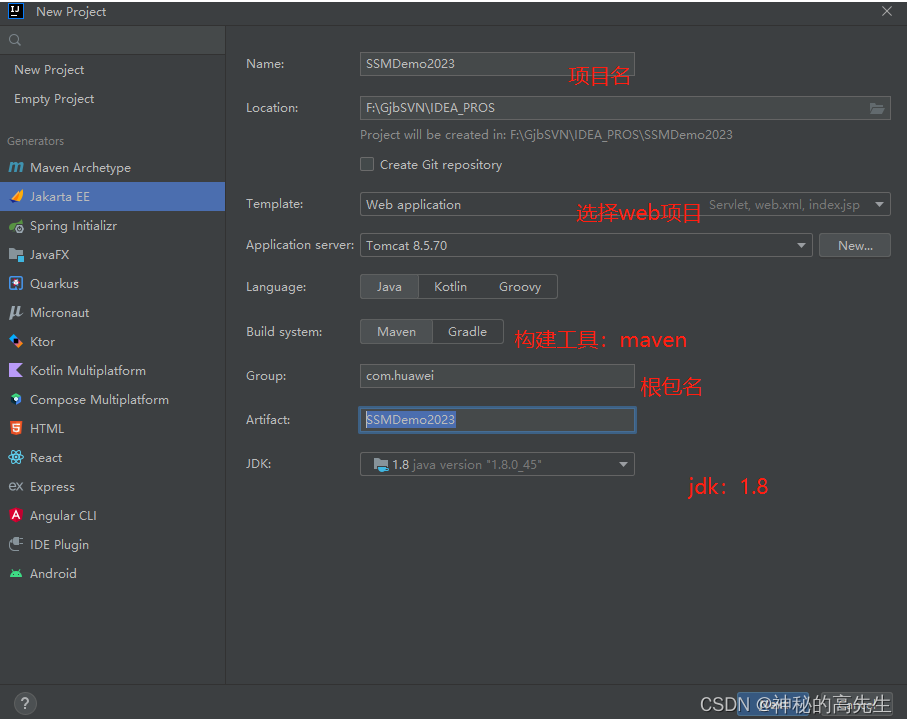Viewport: 908px width, 724px height.
Task: Select Groovy as the language
Action: click(x=520, y=287)
